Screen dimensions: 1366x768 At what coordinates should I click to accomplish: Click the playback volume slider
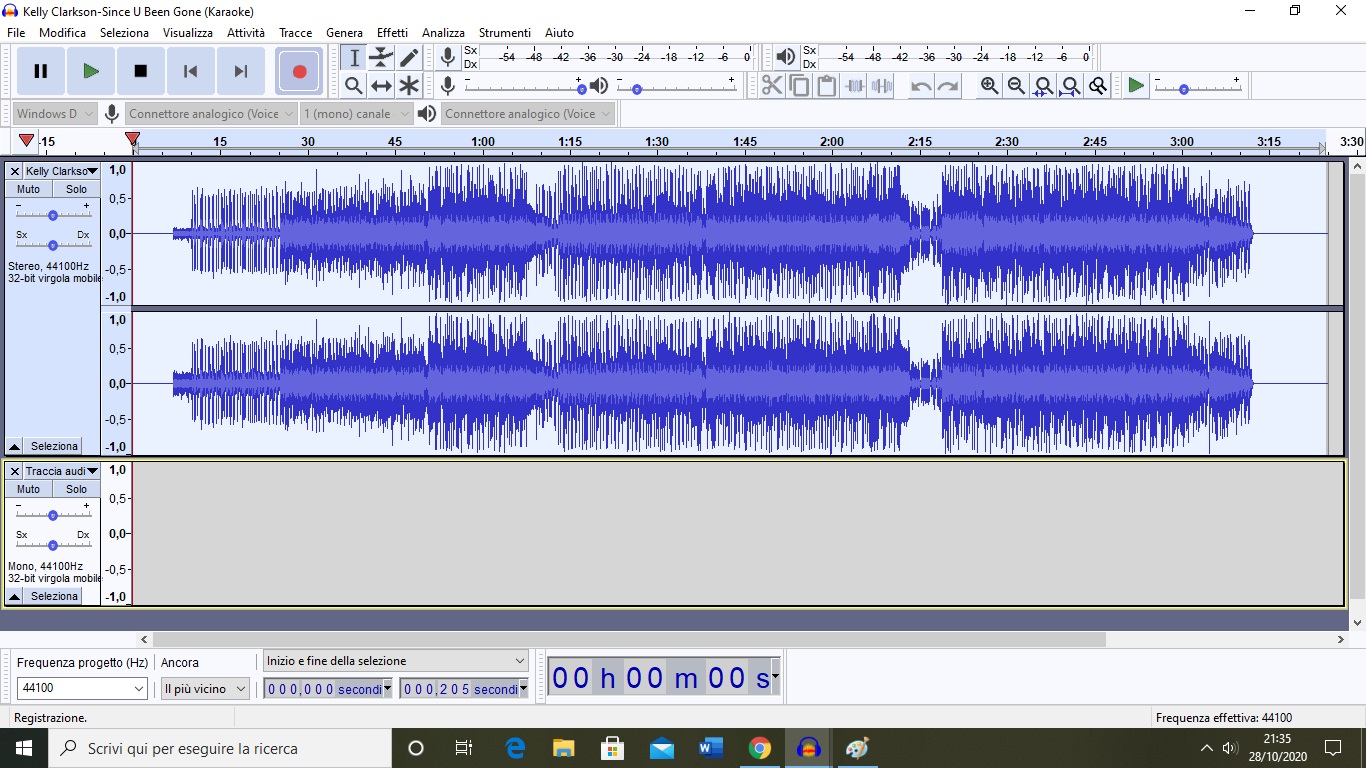click(676, 86)
